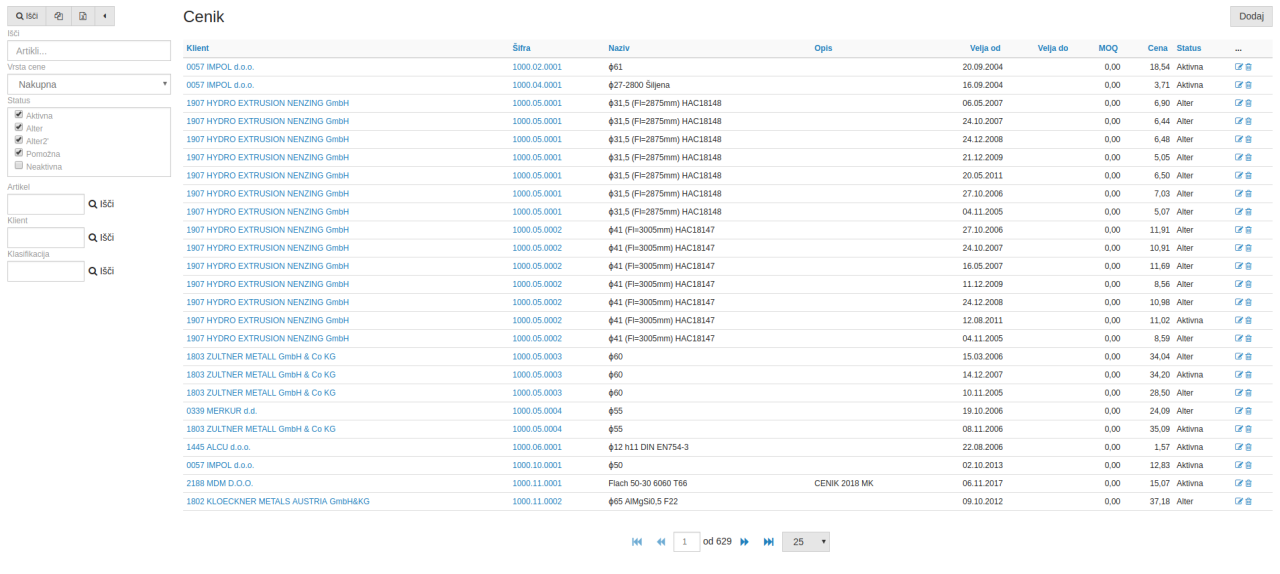
Task: Open the Vrsta cene dropdown showing Nakupna
Action: (x=89, y=85)
